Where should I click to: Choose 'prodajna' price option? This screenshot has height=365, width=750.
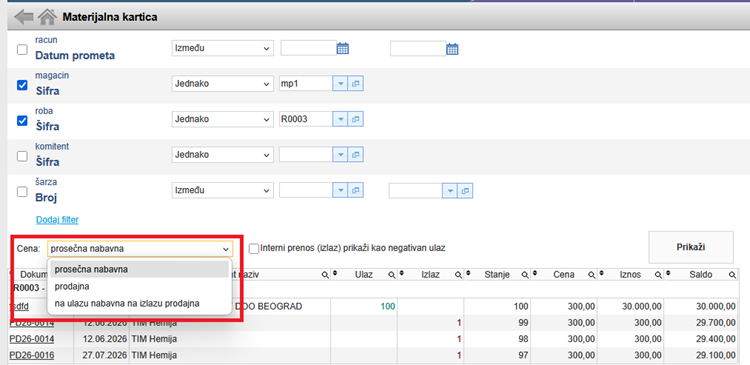tap(140, 286)
